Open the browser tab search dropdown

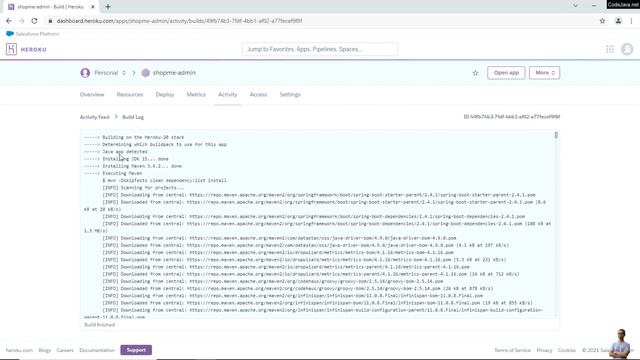(x=575, y=6)
